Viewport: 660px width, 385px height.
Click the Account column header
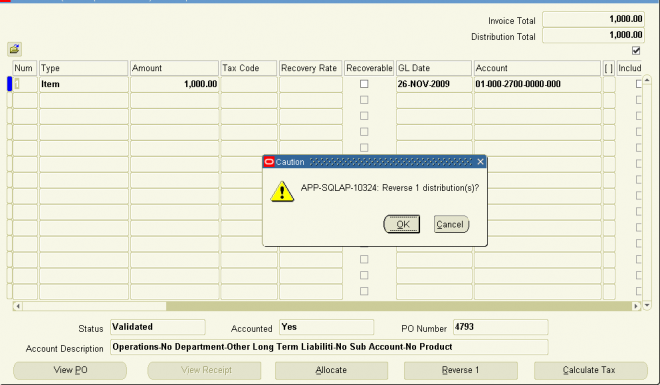click(x=538, y=68)
